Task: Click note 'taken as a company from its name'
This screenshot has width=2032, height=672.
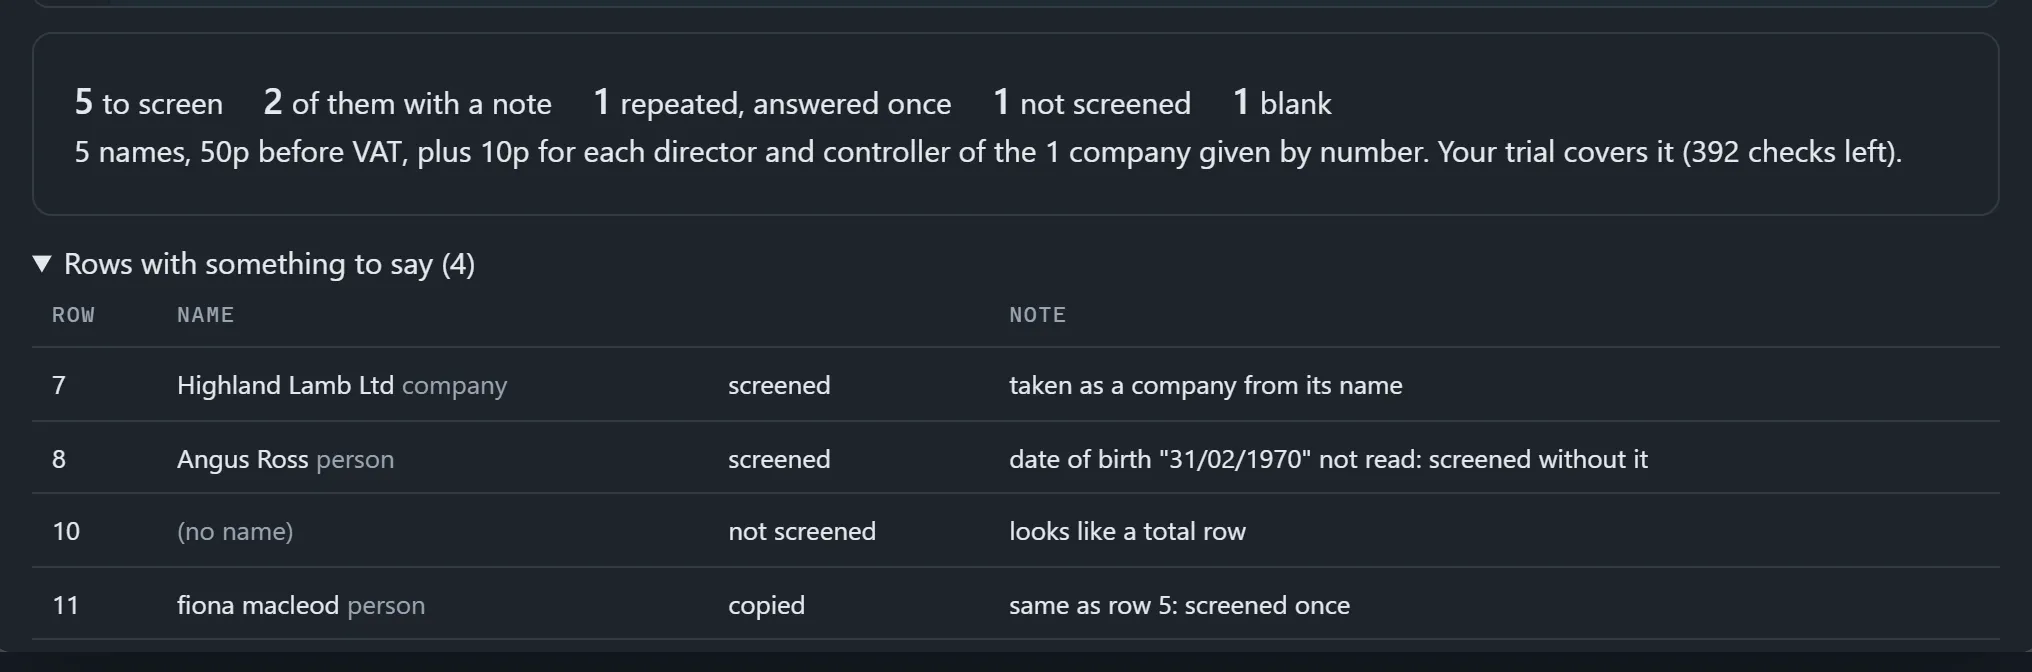Action: point(1205,385)
